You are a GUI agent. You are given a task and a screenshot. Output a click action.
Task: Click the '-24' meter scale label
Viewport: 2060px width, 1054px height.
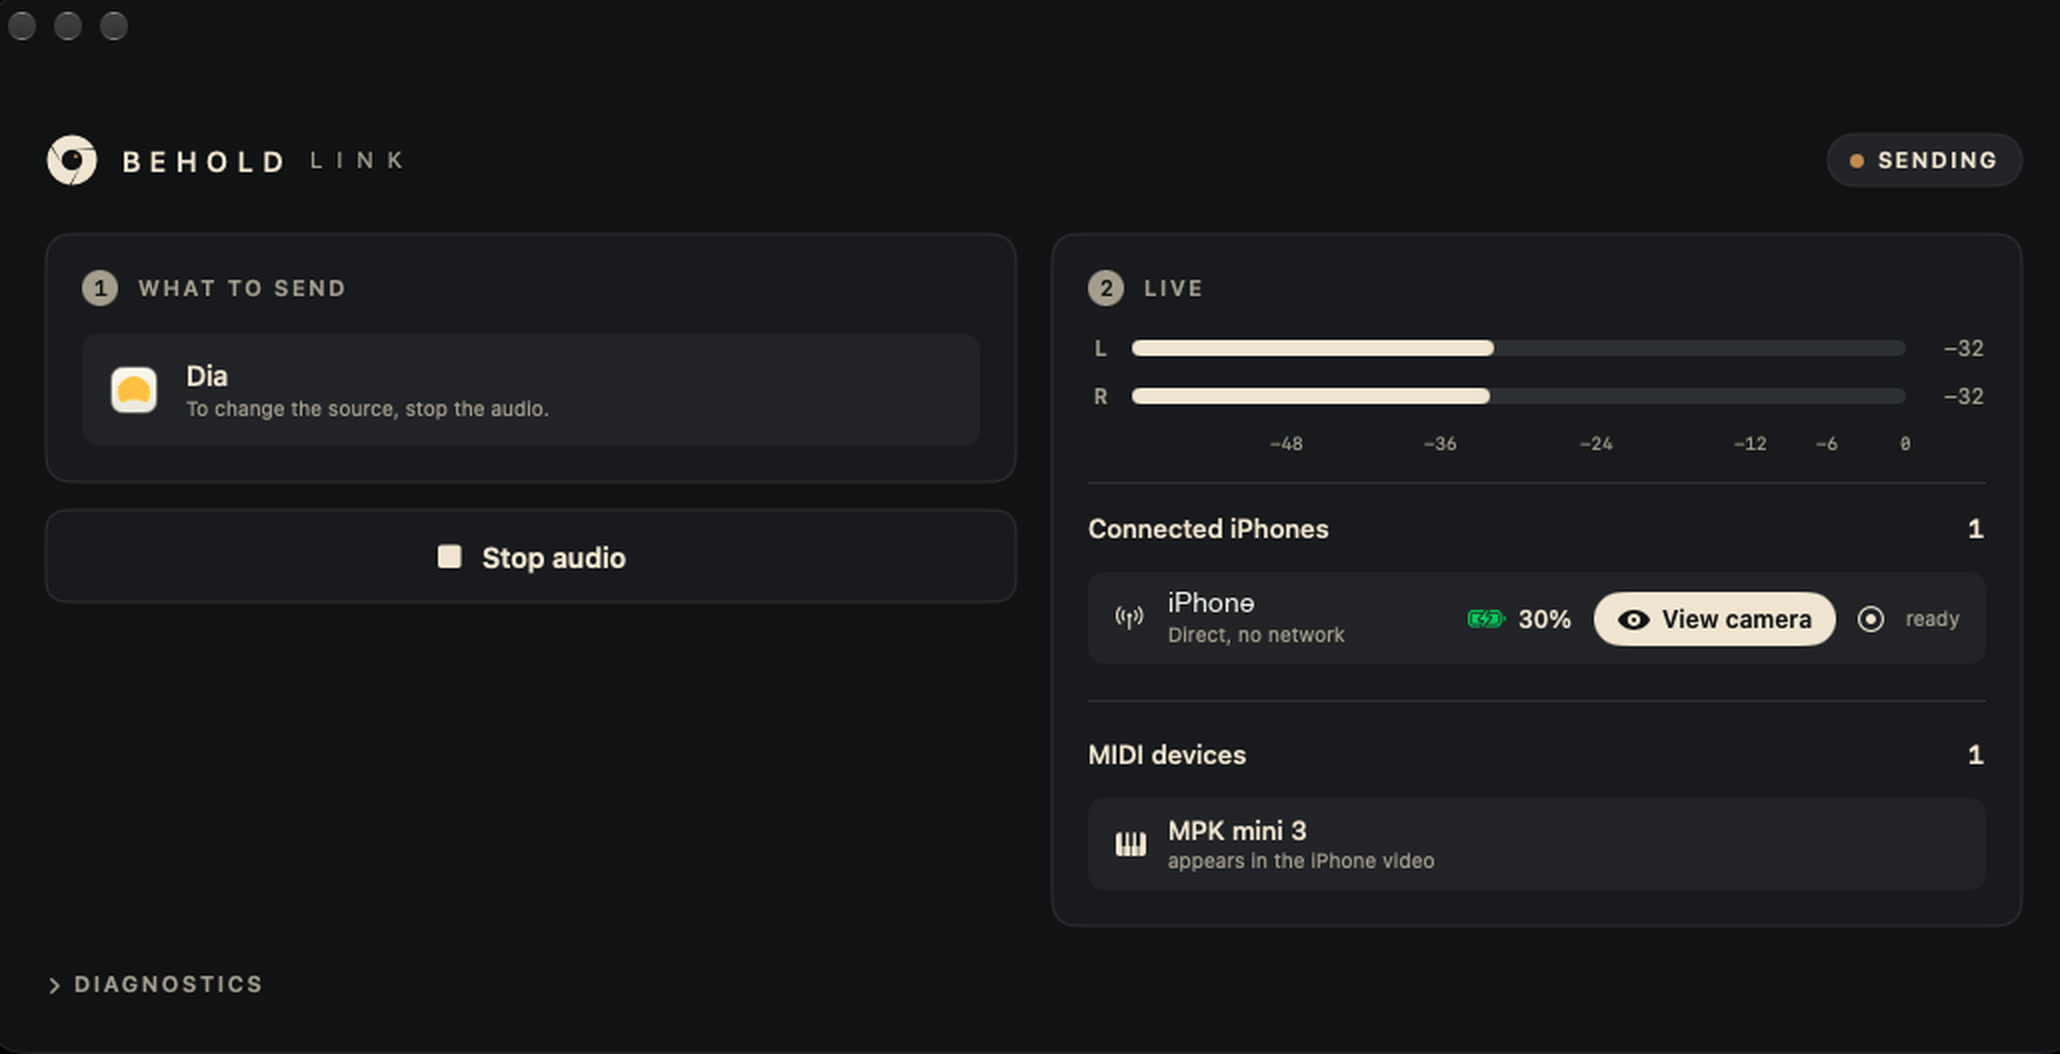pyautogui.click(x=1596, y=444)
